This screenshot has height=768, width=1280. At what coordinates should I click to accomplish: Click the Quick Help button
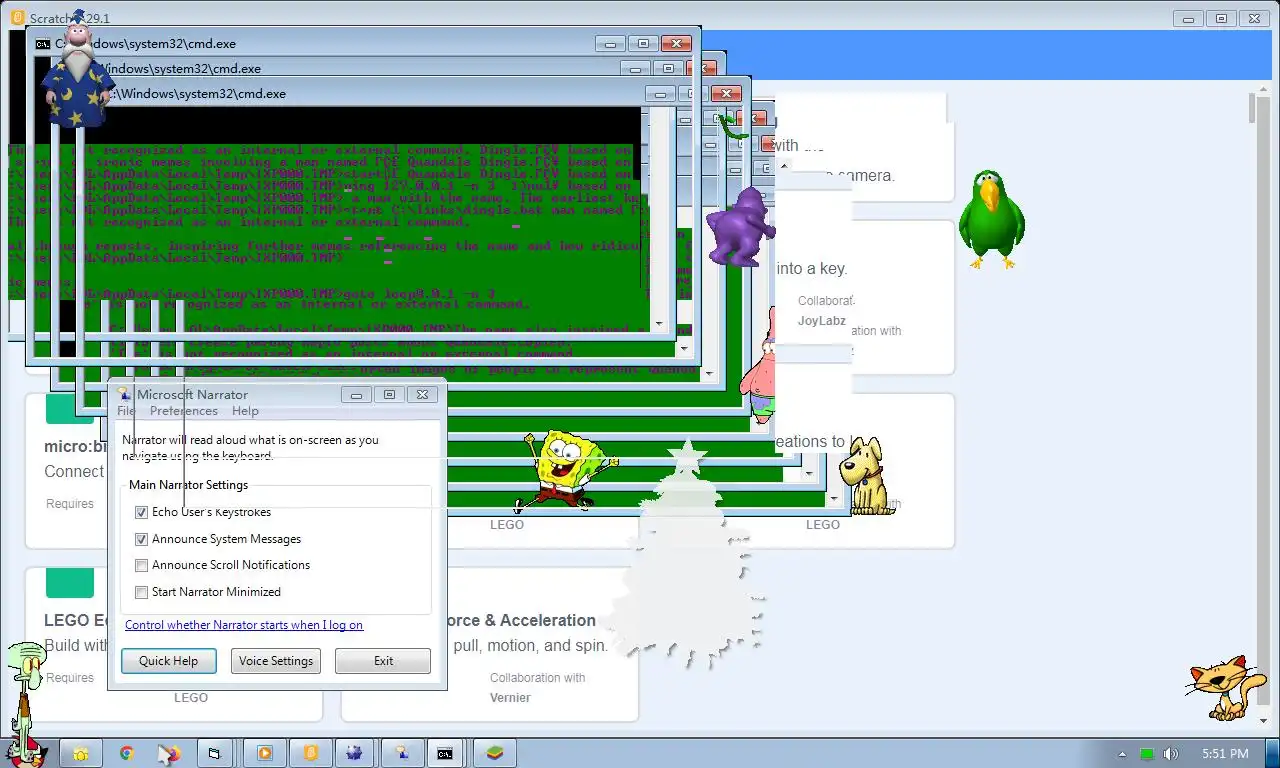(168, 661)
